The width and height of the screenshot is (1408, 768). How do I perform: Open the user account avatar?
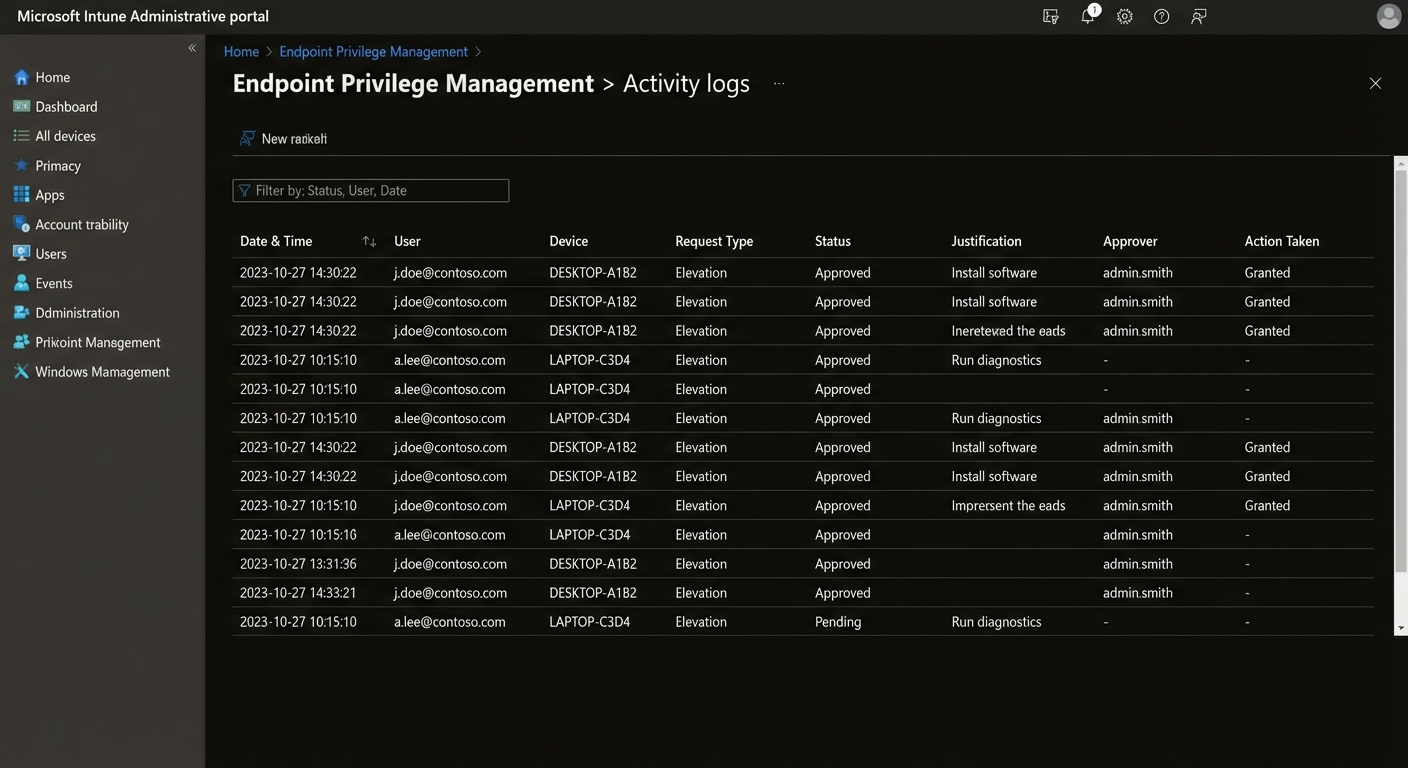(x=1388, y=16)
